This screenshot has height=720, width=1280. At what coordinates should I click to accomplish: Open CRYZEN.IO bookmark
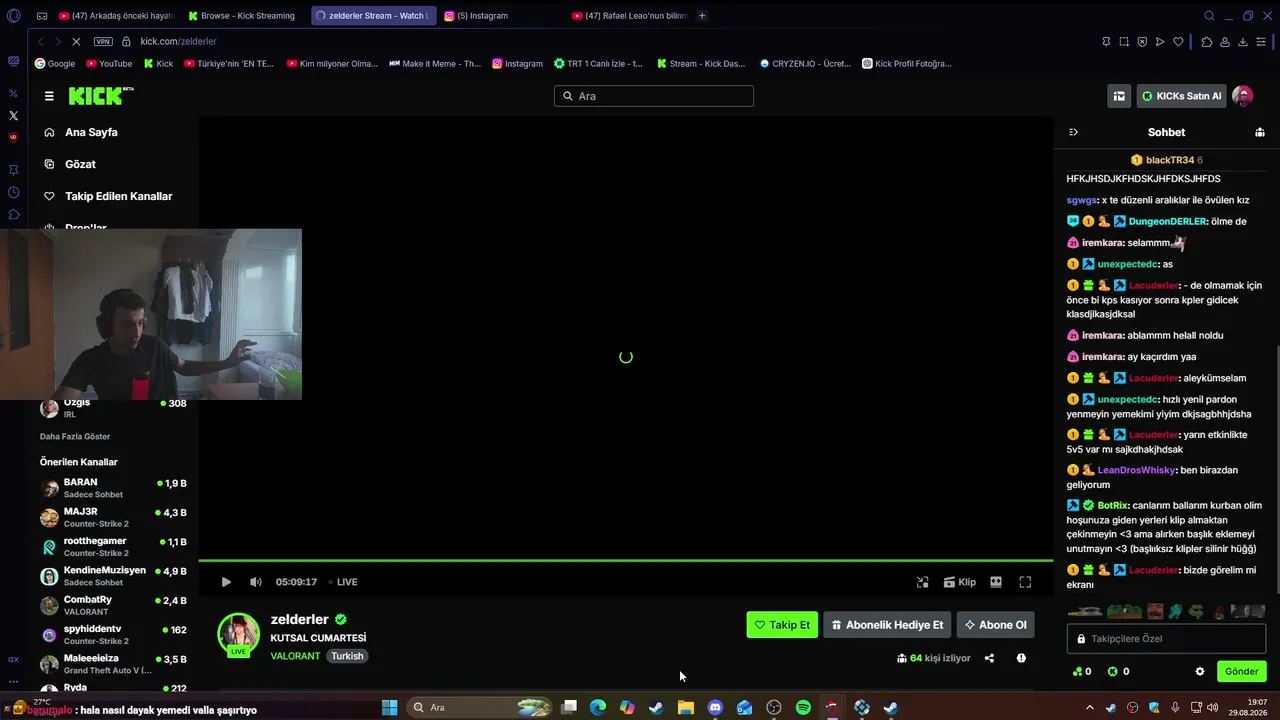[805, 63]
